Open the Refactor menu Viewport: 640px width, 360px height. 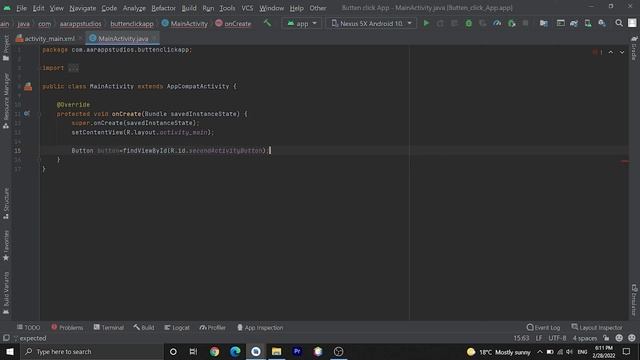coord(163,8)
